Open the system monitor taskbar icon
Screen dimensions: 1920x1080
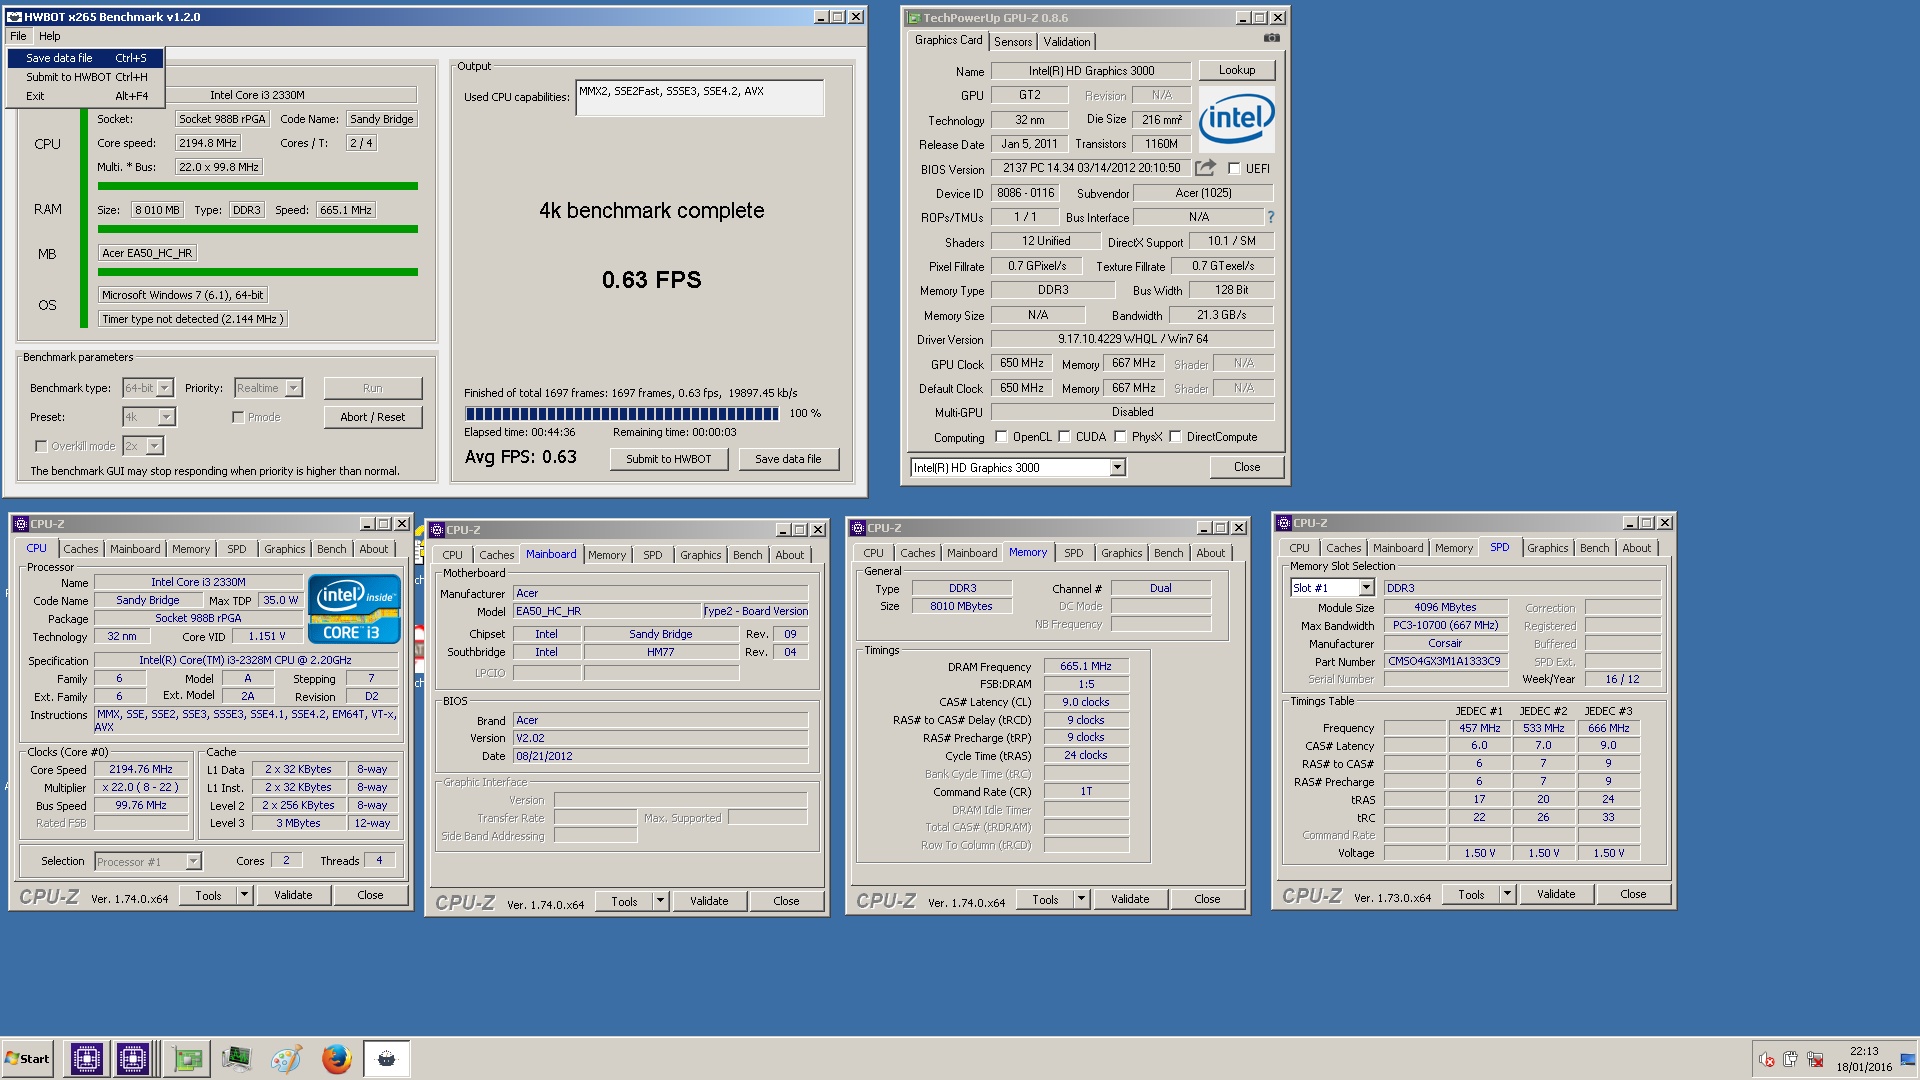pyautogui.click(x=237, y=1058)
